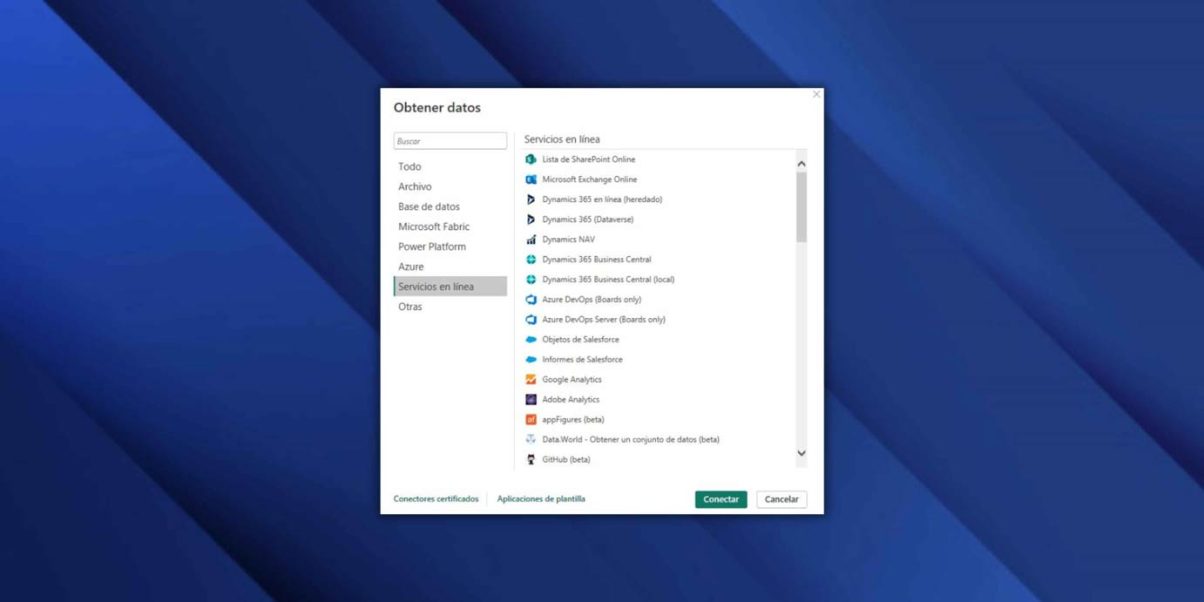
Task: Click the Cancelar button
Action: pyautogui.click(x=781, y=499)
